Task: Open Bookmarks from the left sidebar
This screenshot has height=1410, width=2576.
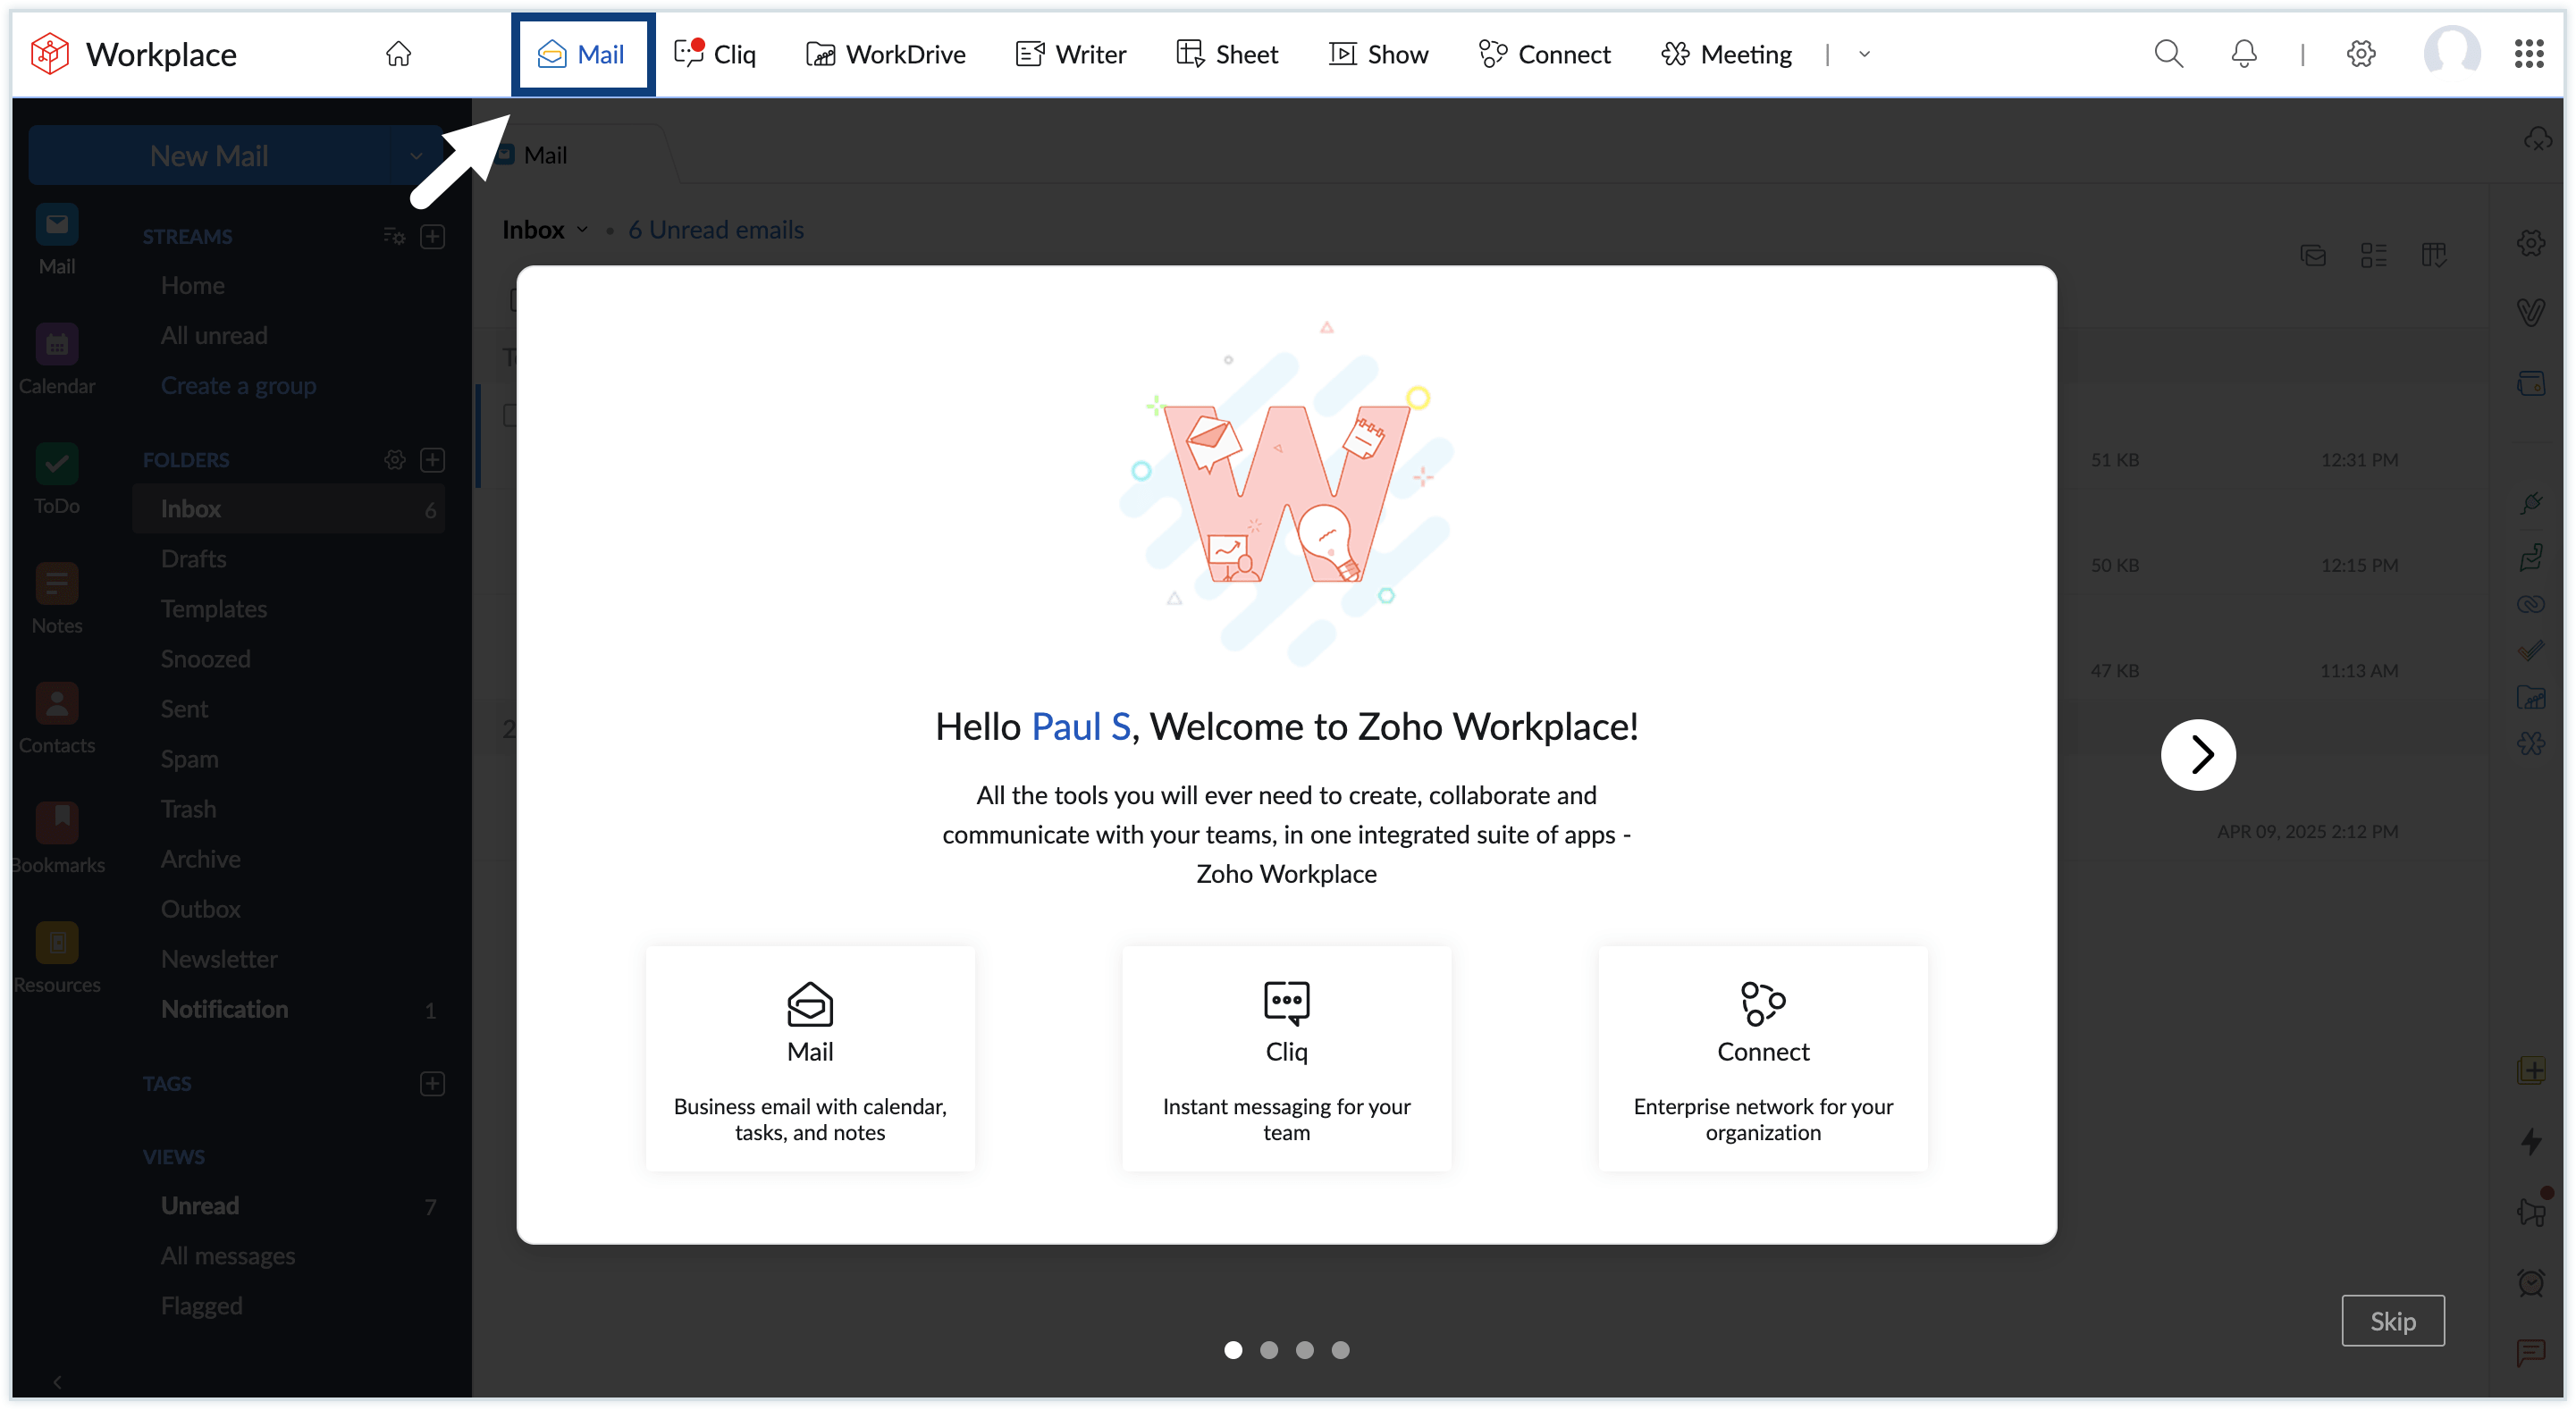Action: (57, 836)
